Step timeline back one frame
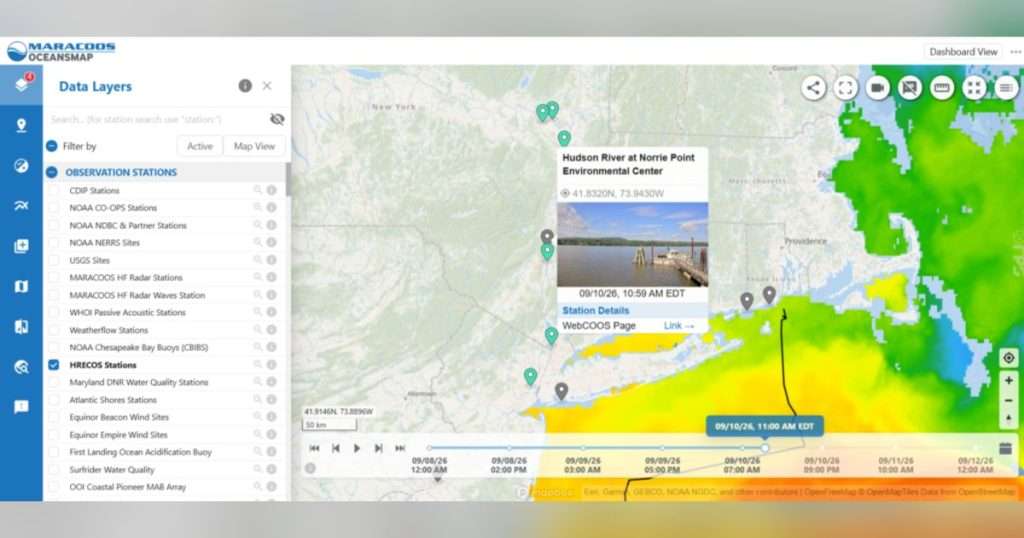The height and width of the screenshot is (538, 1024). (336, 449)
